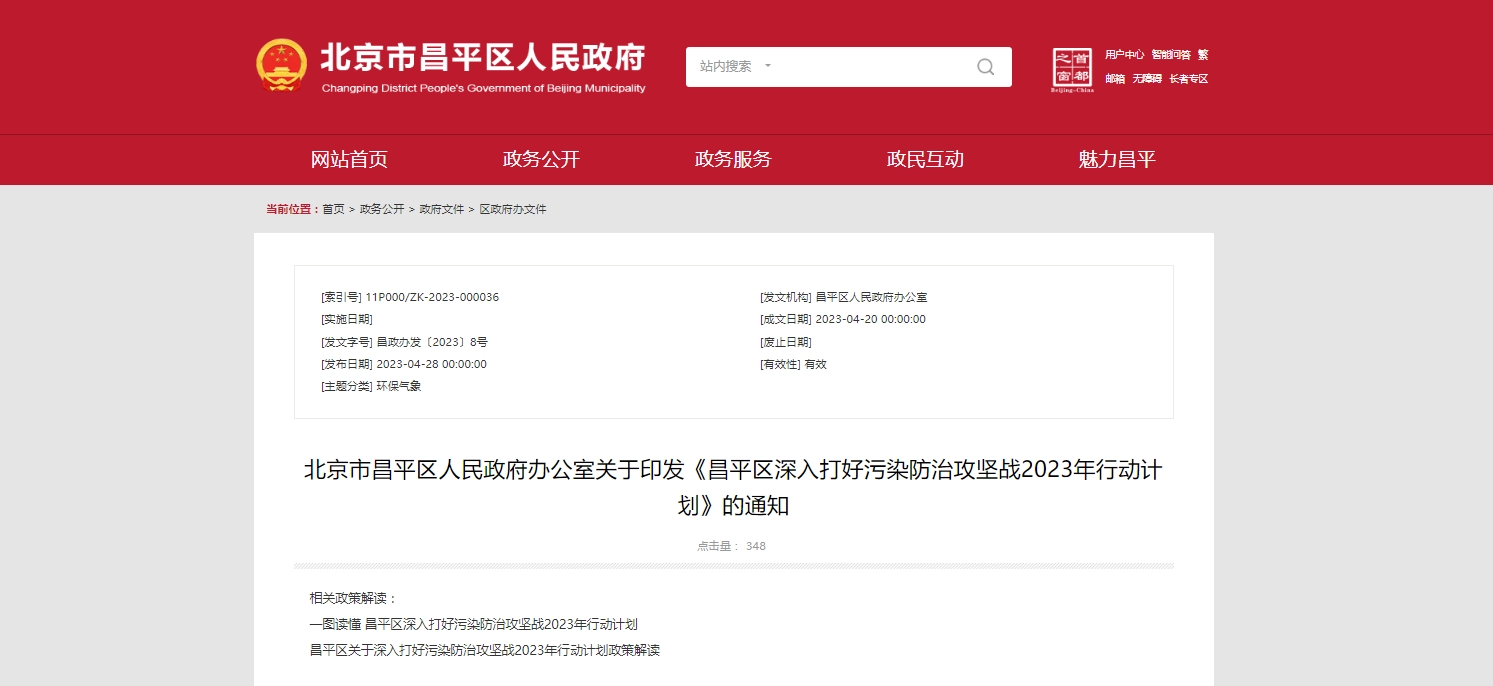Click the national emblem logo

click(281, 66)
